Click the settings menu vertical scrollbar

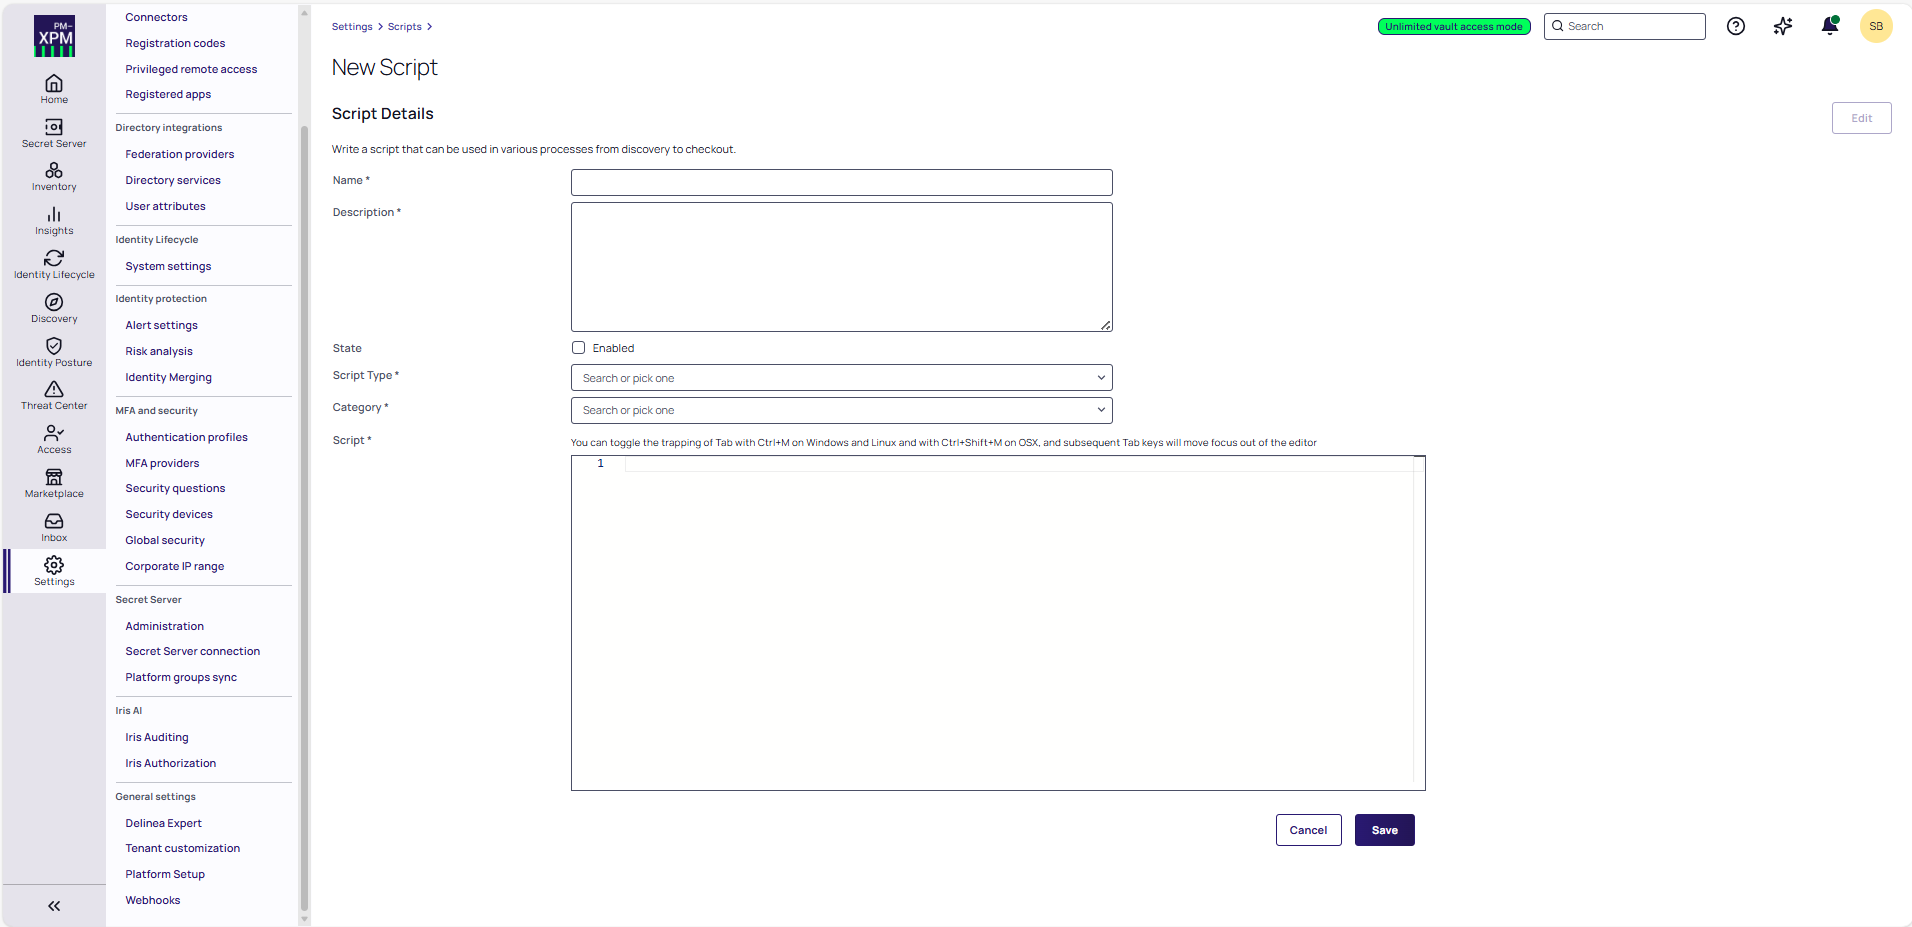click(x=304, y=500)
